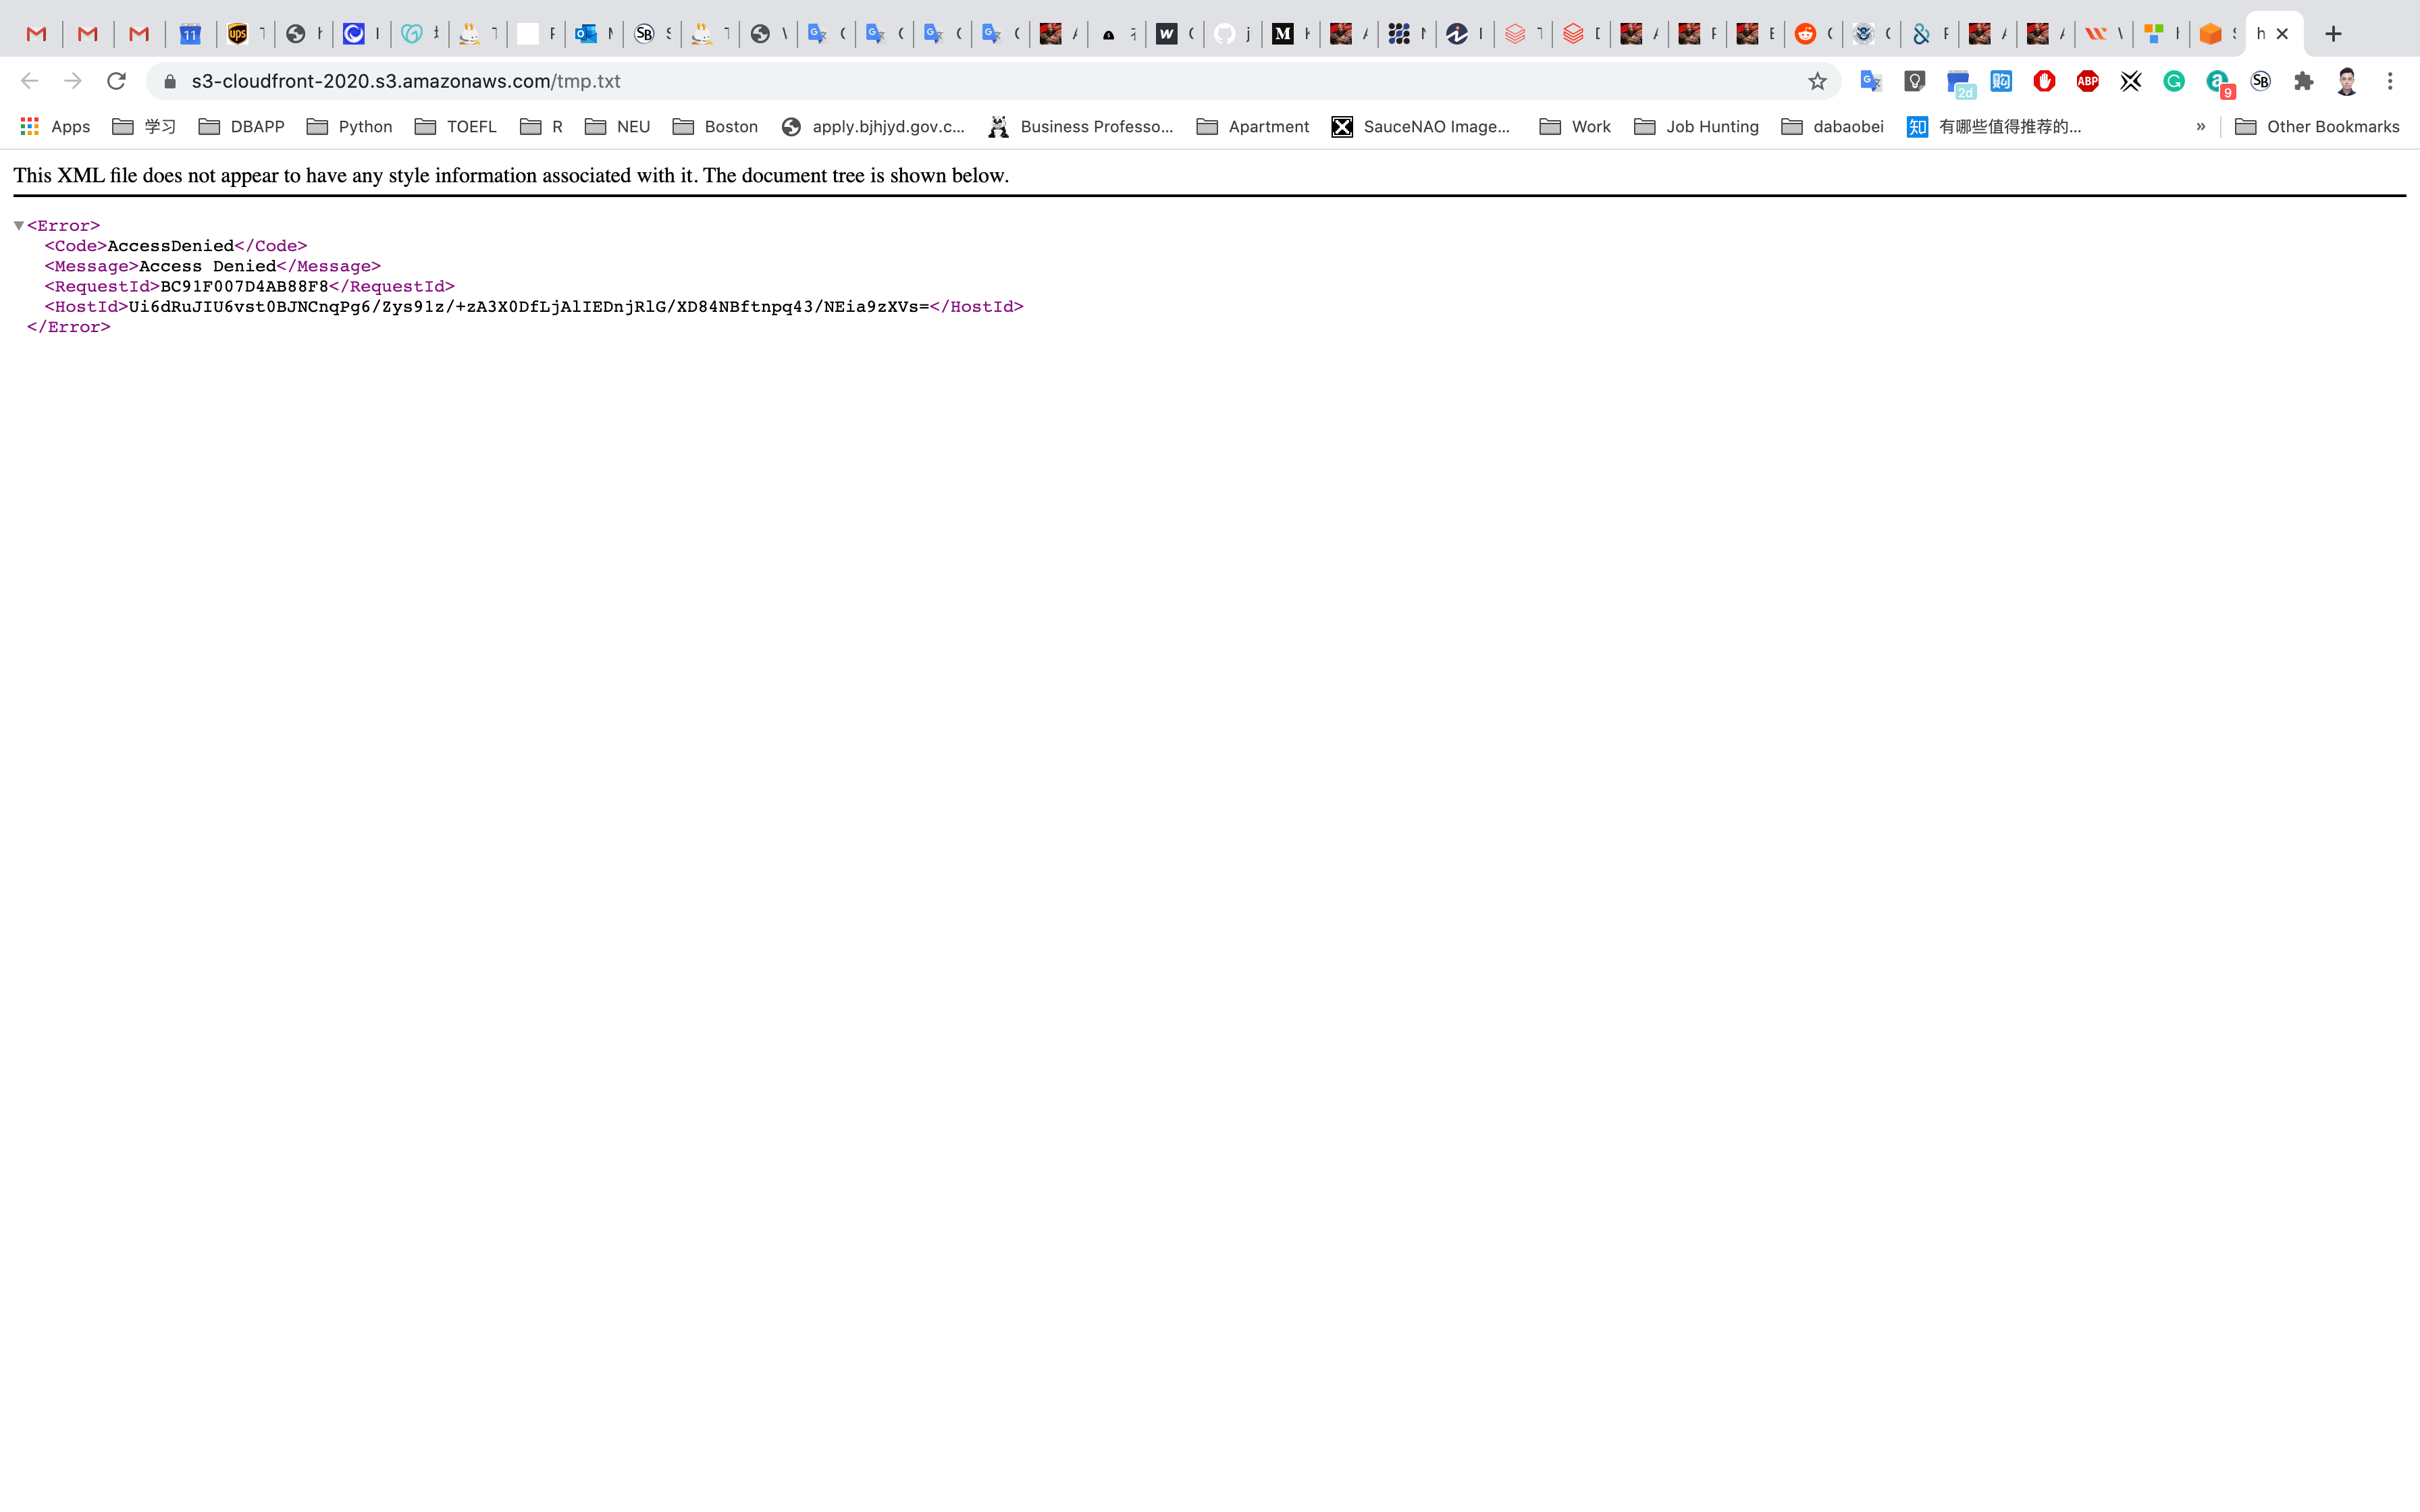Open the Extensions puzzle piece menu
Screen dimensions: 2420x1512
pyautogui.click(x=2304, y=81)
